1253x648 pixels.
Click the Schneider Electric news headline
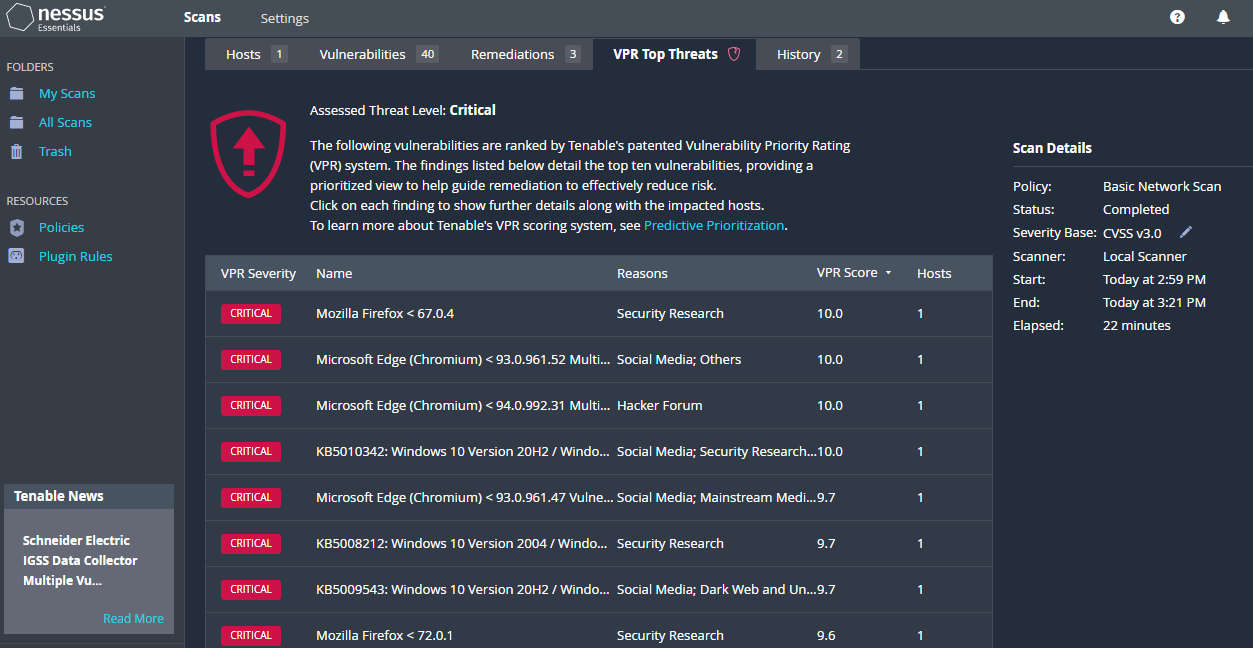pos(80,560)
